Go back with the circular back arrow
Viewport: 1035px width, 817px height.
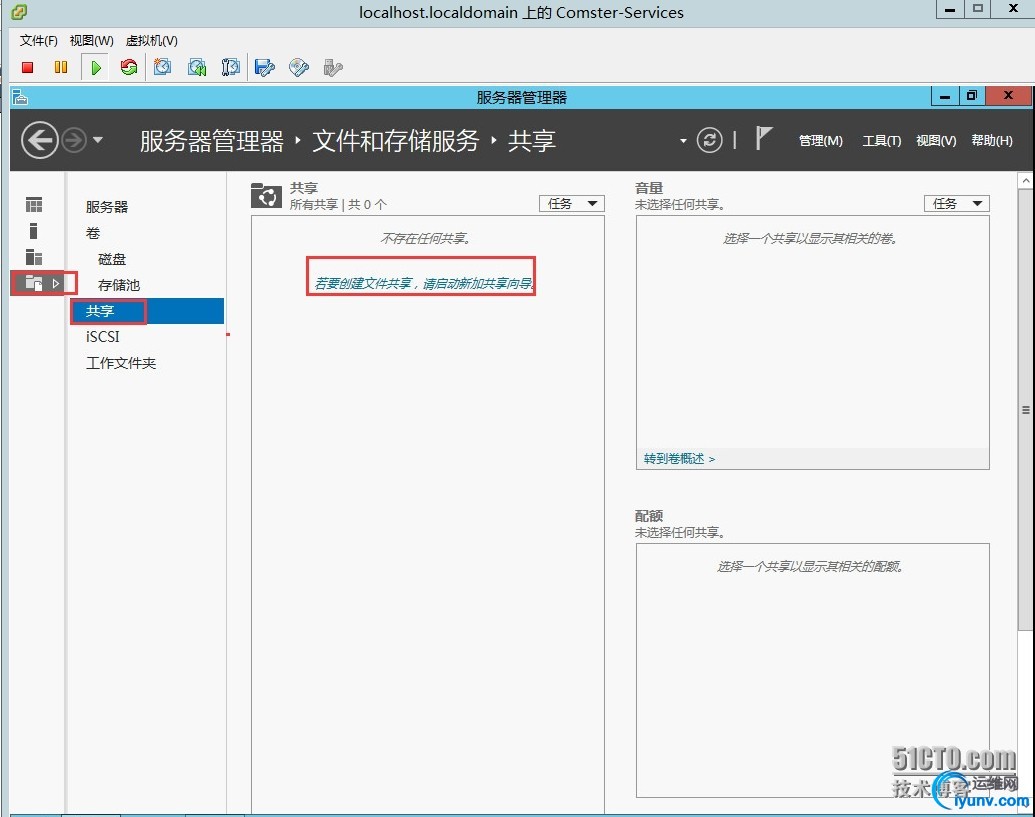pos(40,140)
